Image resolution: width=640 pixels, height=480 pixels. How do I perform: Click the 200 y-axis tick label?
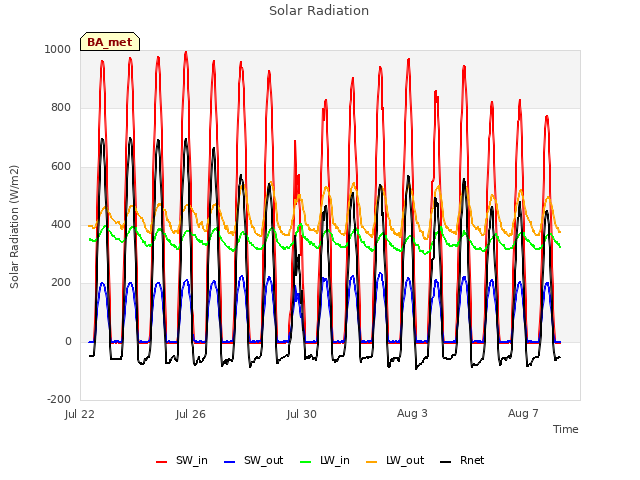(61, 282)
